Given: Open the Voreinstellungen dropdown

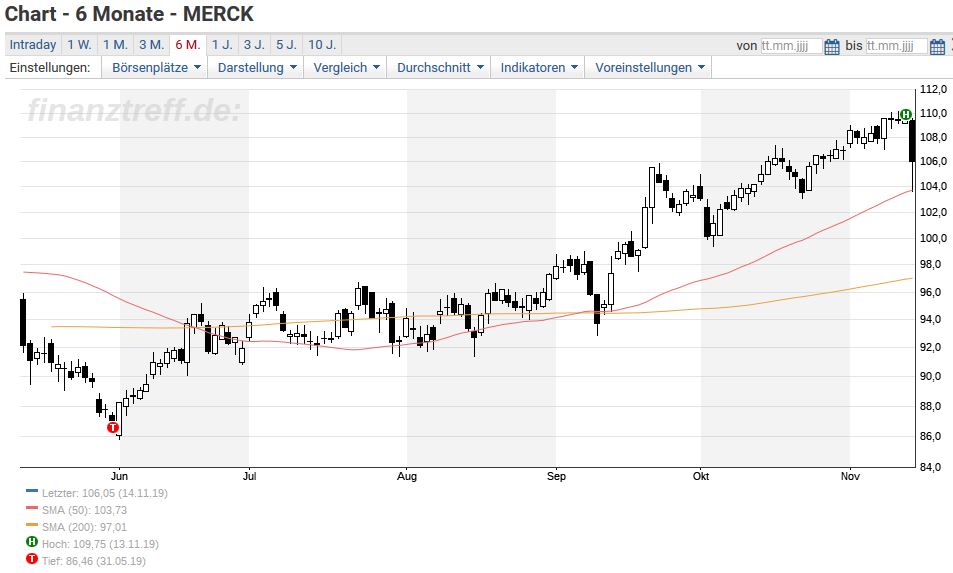Looking at the screenshot, I should coord(649,67).
